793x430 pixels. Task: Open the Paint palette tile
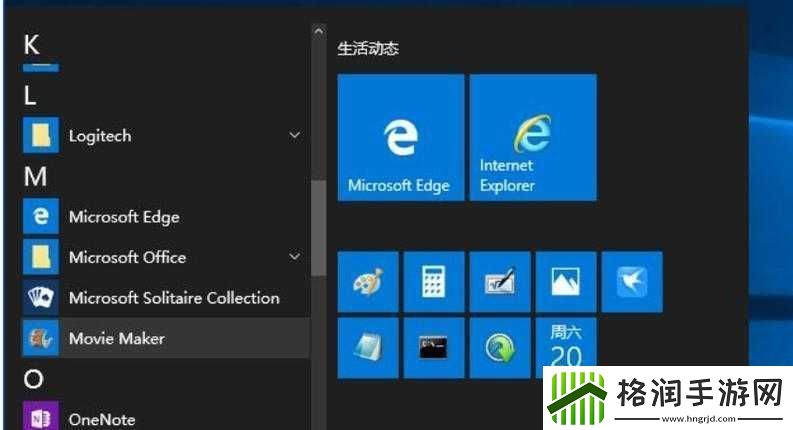(x=368, y=282)
